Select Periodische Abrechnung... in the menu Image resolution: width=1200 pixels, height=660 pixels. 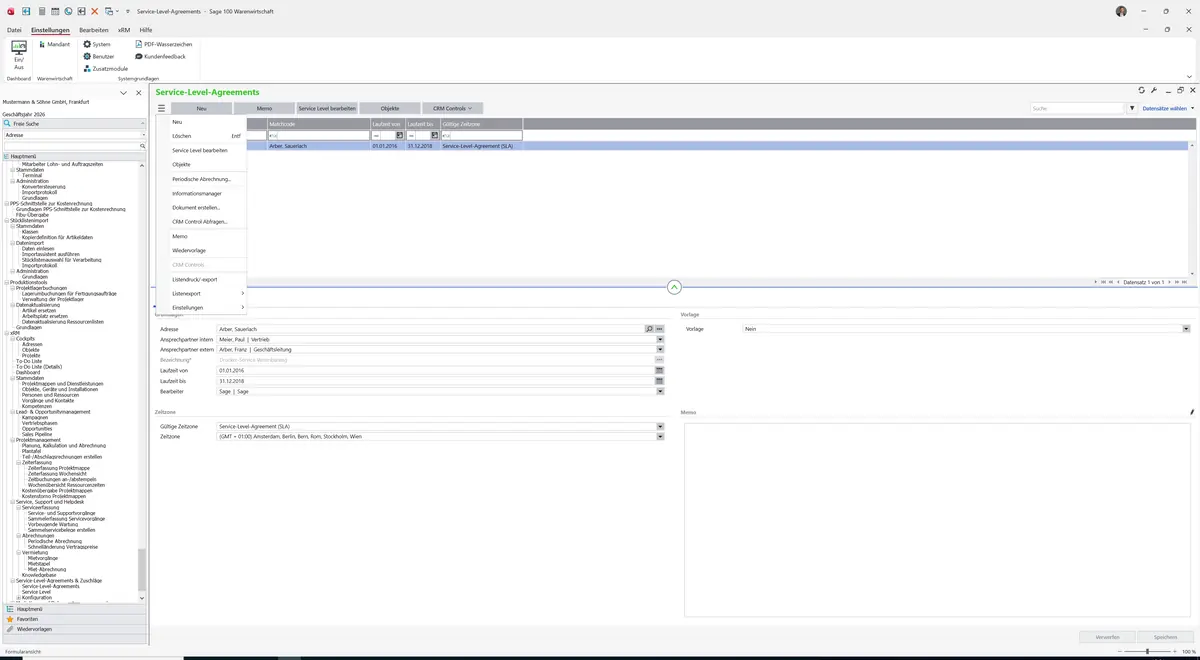click(201, 179)
